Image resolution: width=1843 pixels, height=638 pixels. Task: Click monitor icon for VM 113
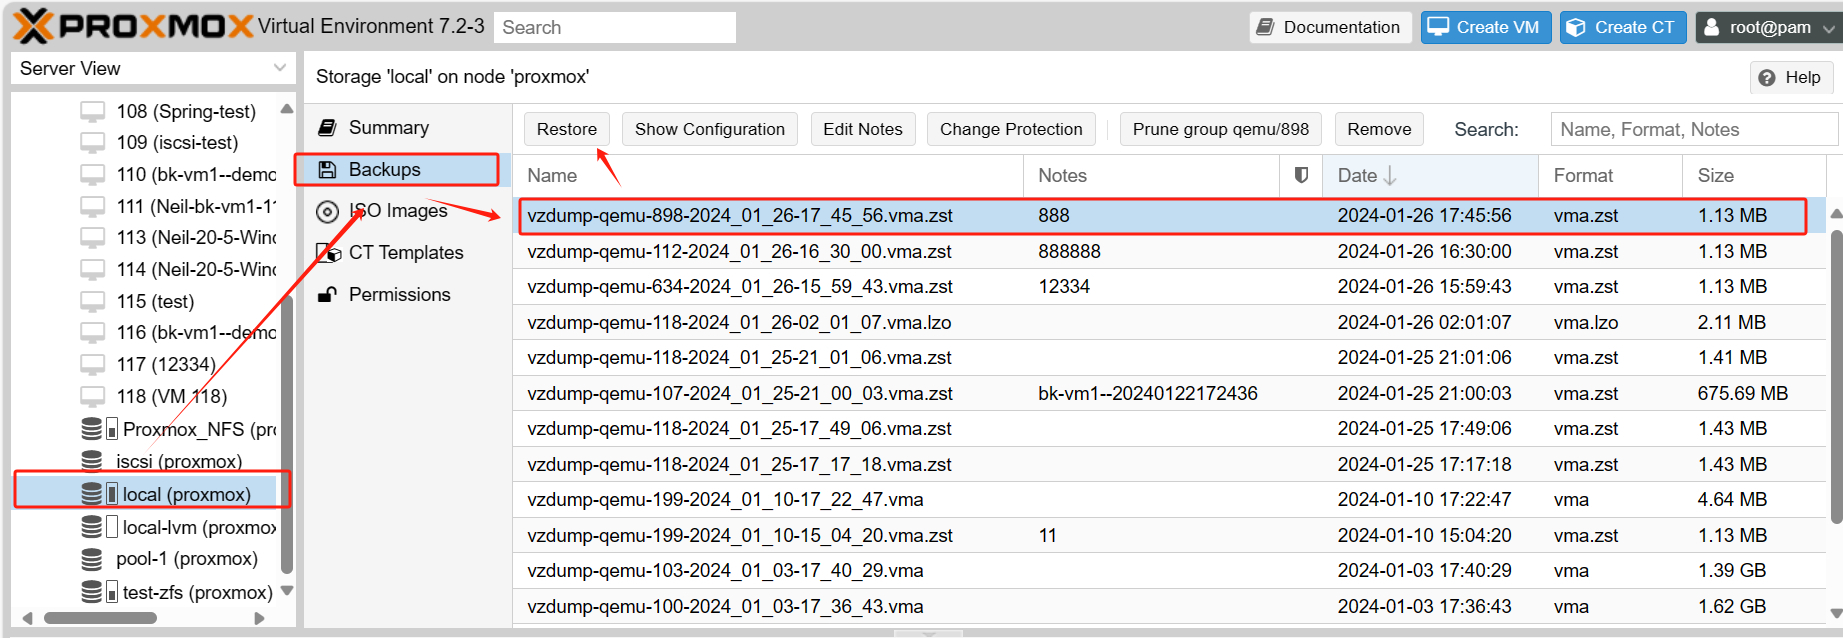pos(93,238)
